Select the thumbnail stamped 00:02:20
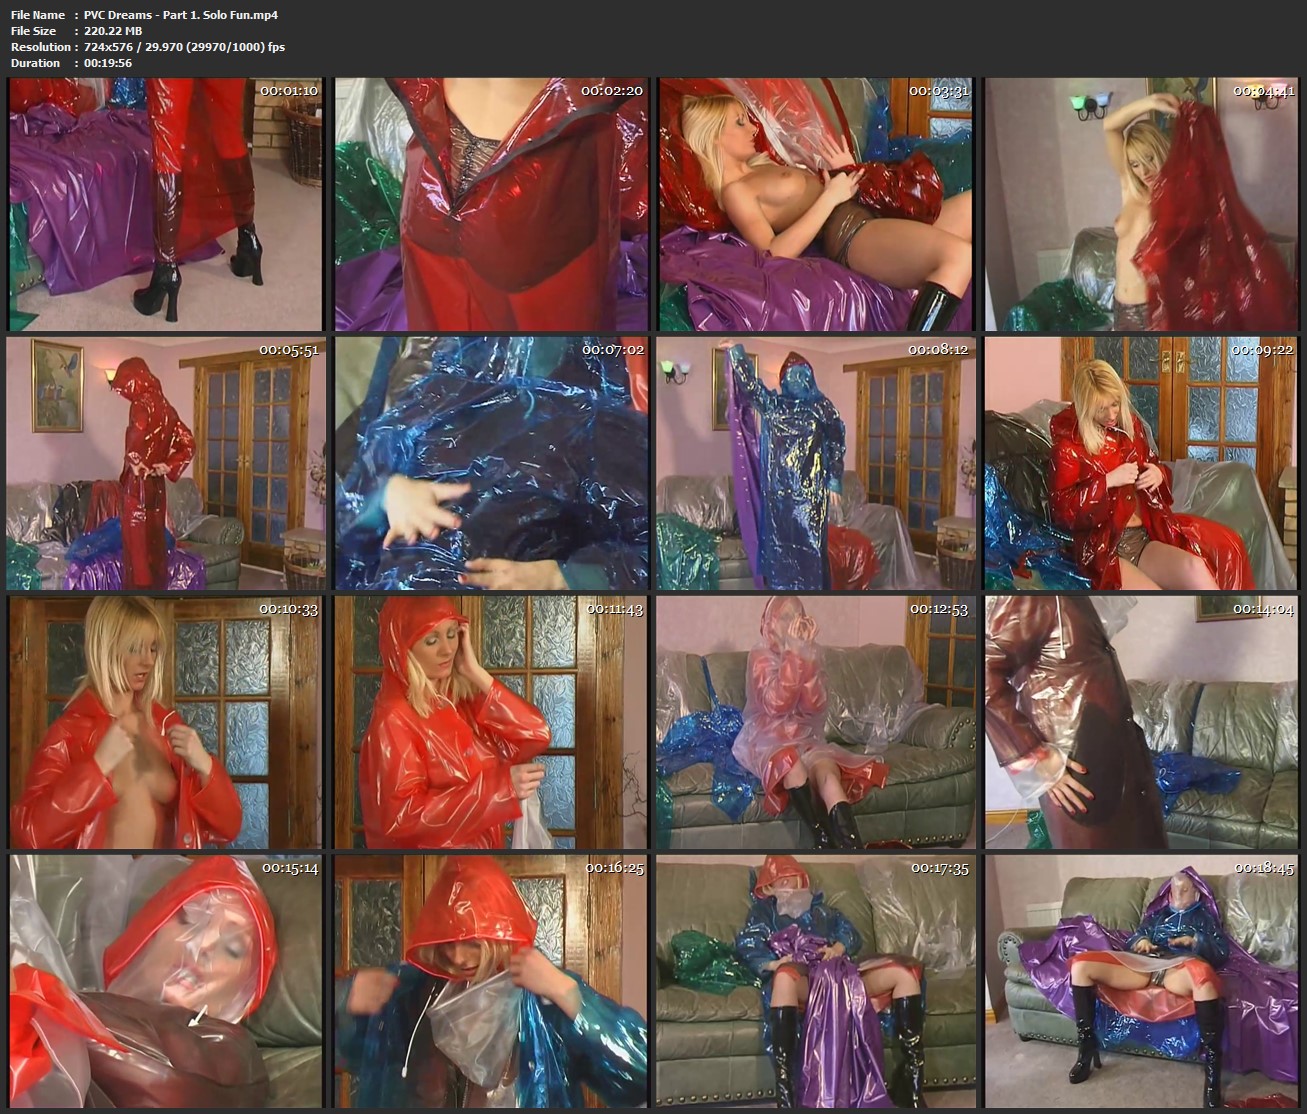The height and width of the screenshot is (1114, 1307). pos(491,205)
